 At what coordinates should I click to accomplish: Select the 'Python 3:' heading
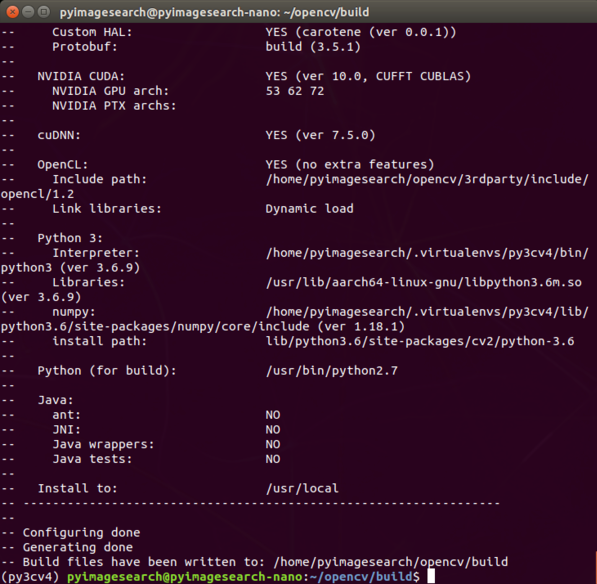[x=70, y=238]
